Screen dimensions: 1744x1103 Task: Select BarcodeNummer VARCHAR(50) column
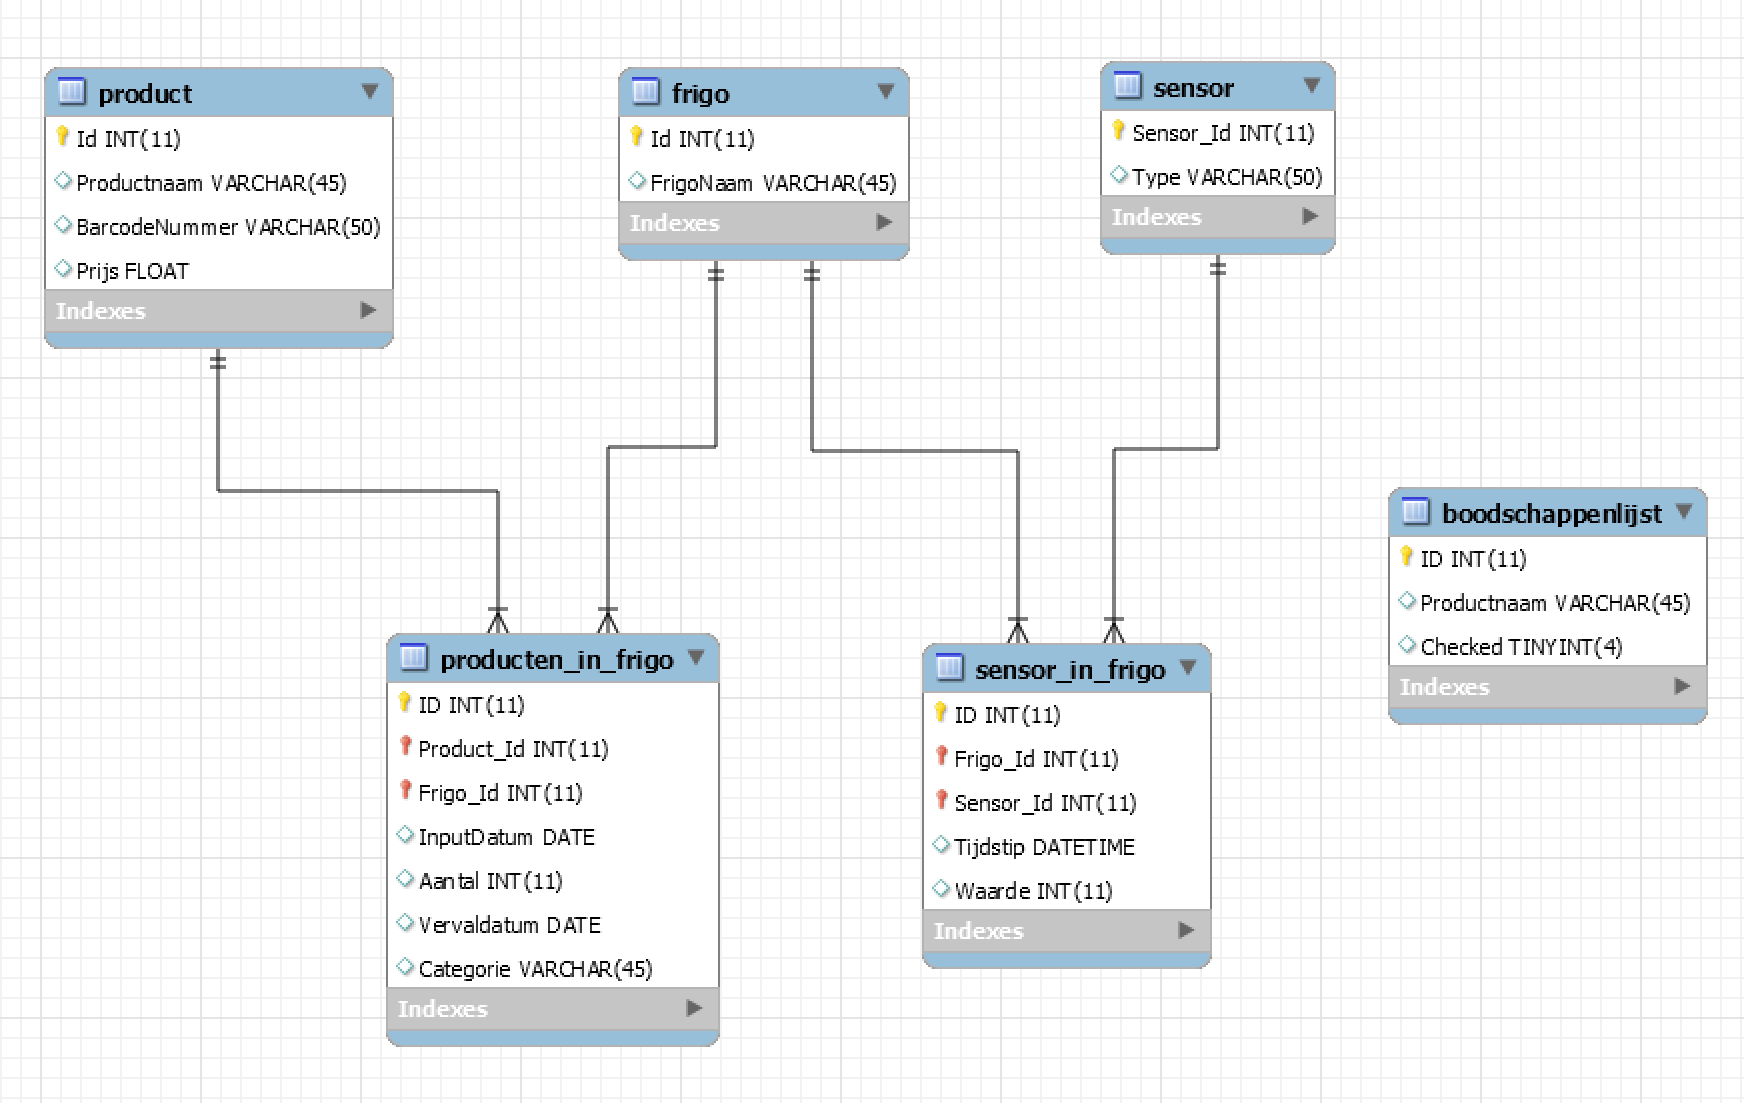(219, 227)
